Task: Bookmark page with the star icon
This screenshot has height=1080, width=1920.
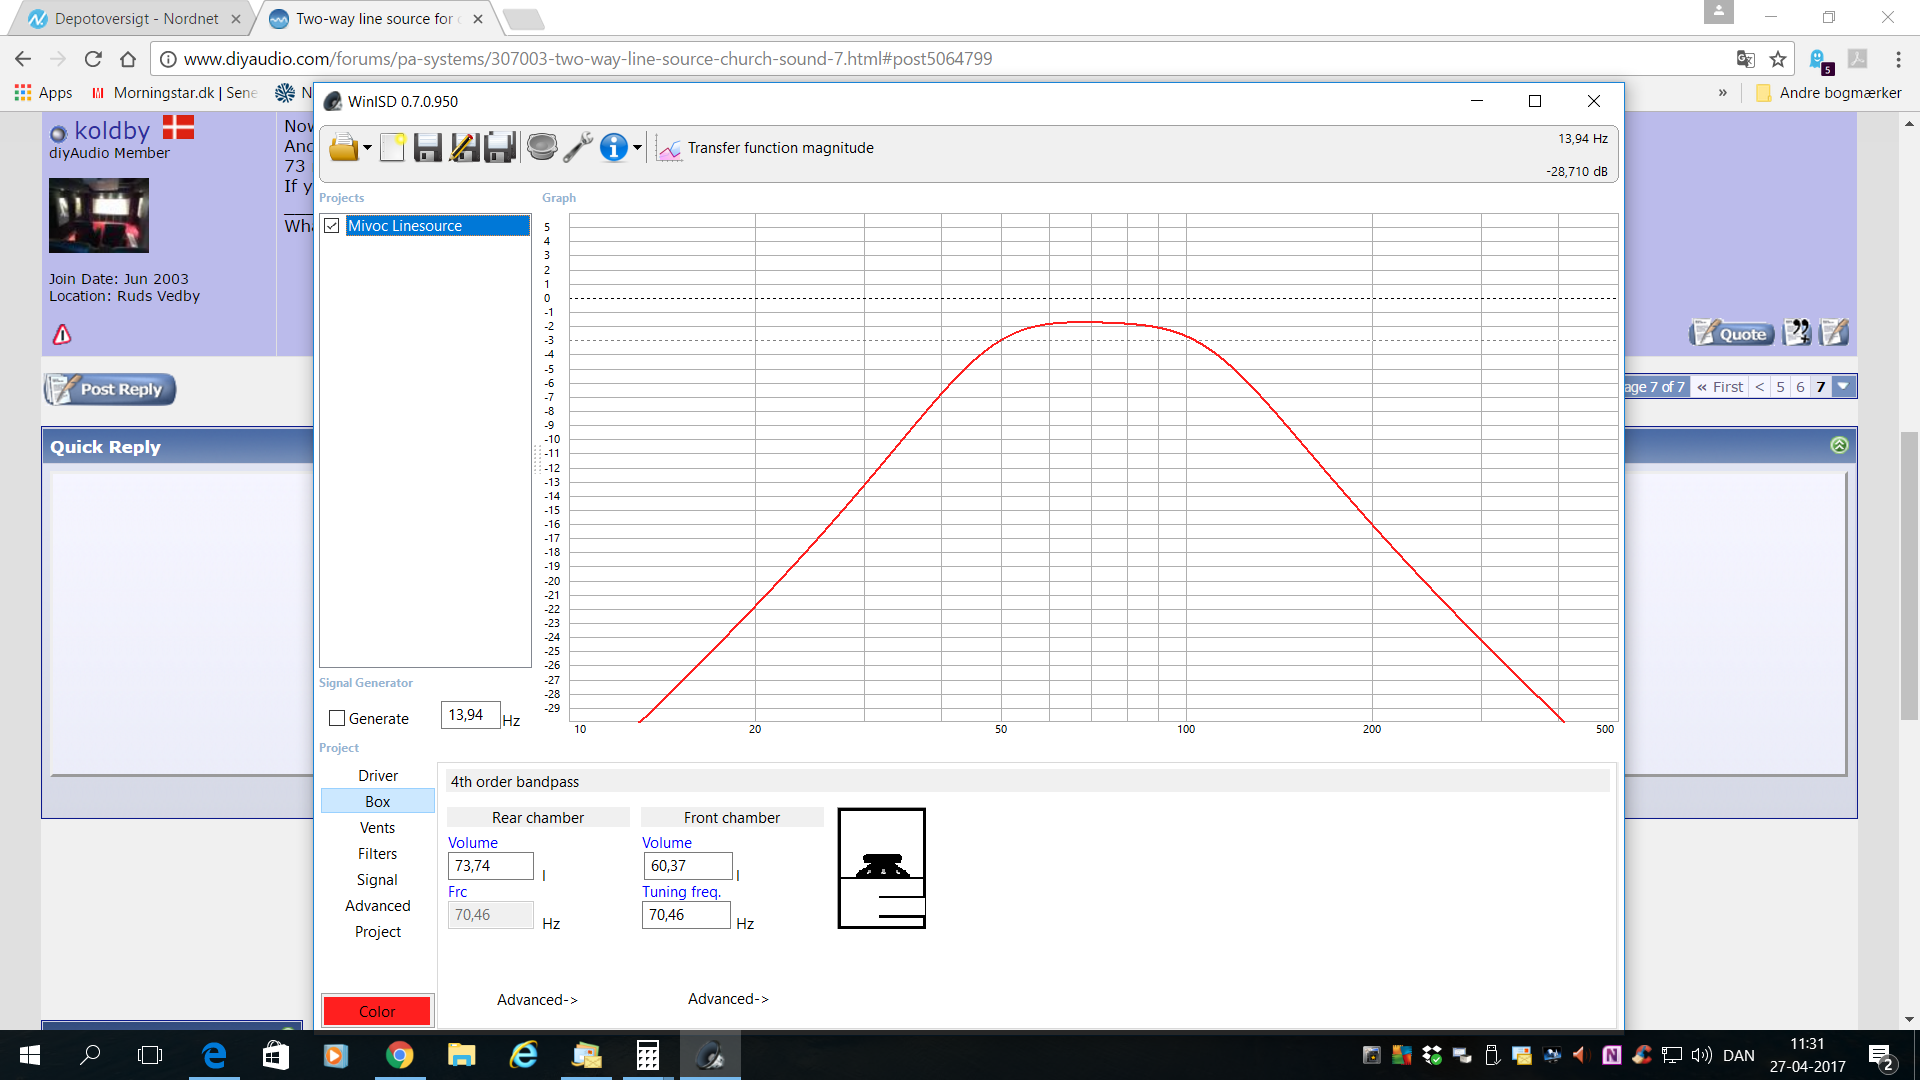Action: (x=1778, y=59)
